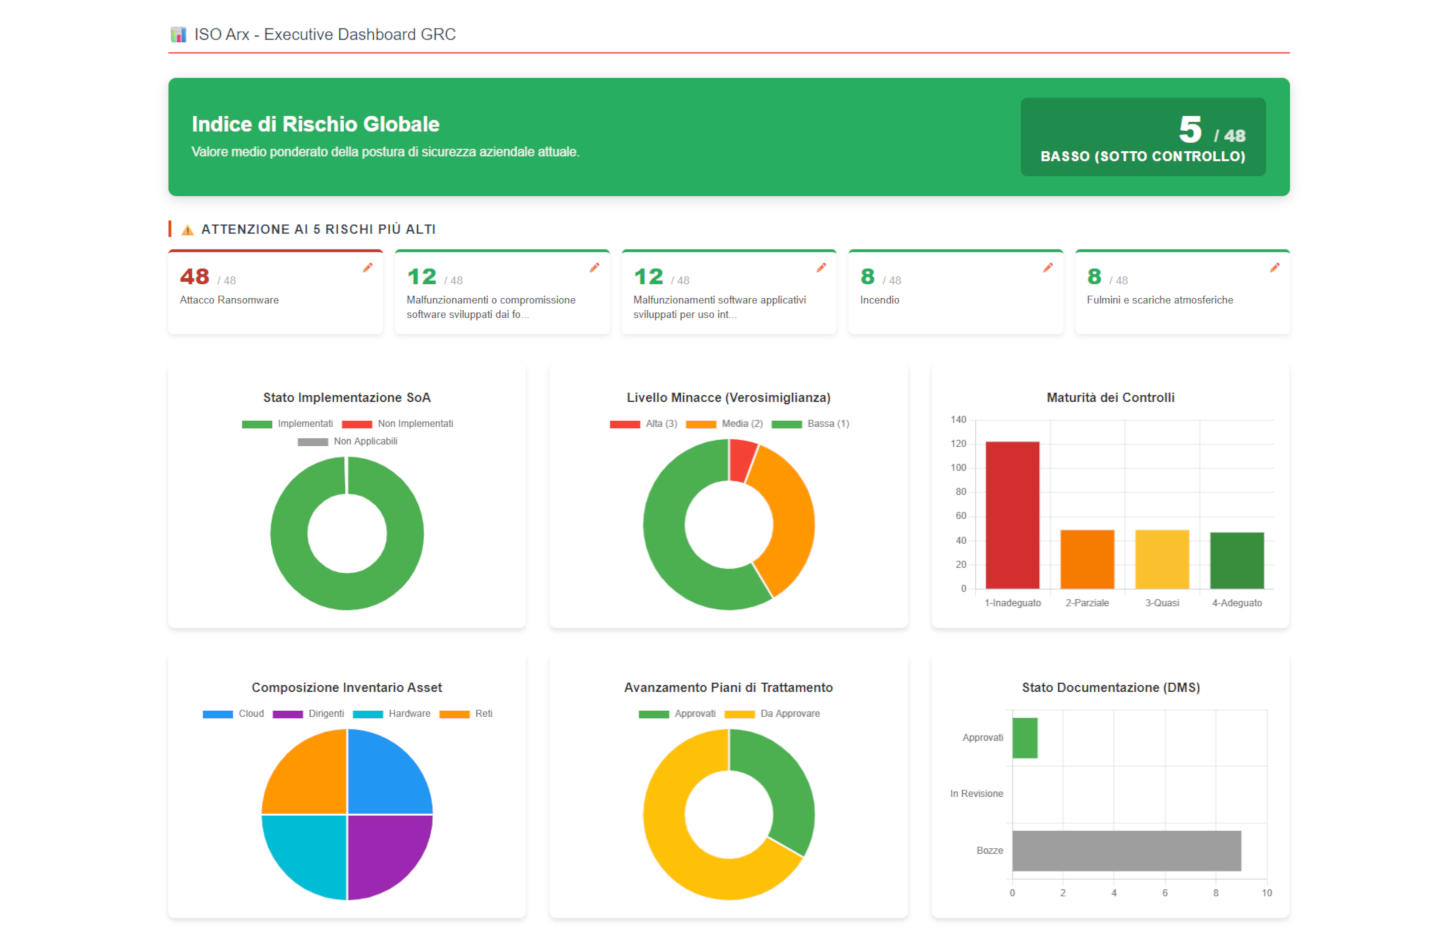Screen dimensions: 1440x950
Task: Toggle the Cloud legend in asset inventory
Action: (234, 714)
